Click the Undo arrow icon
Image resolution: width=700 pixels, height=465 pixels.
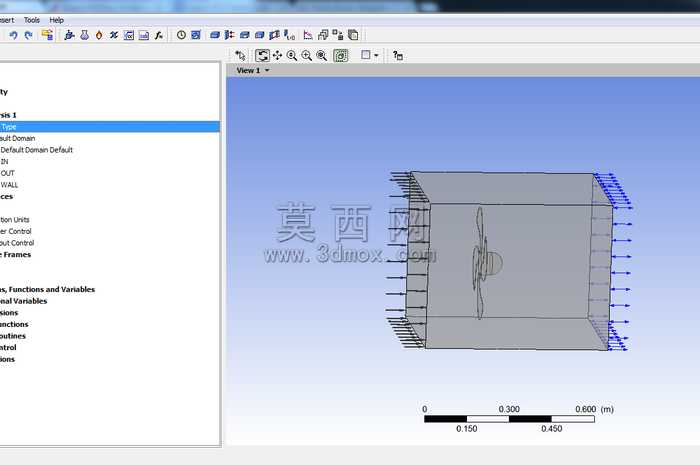[x=13, y=35]
